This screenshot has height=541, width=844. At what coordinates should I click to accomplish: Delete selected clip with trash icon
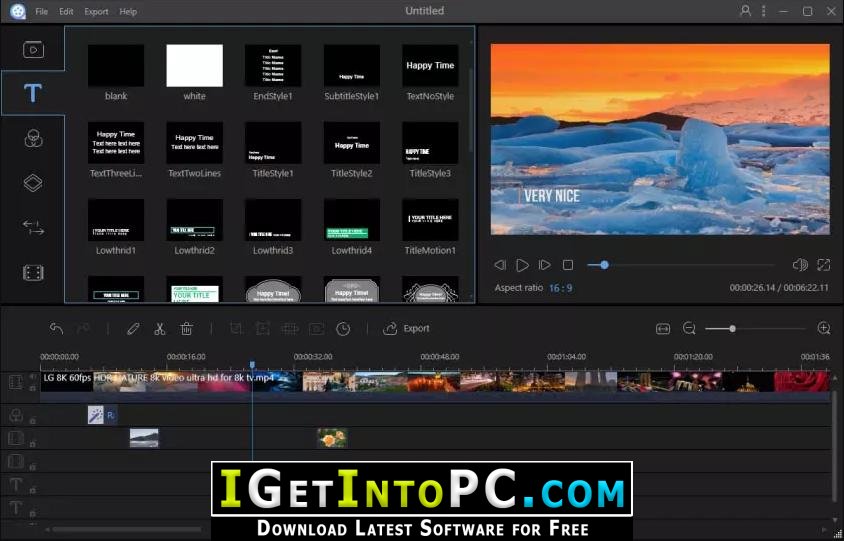point(186,328)
